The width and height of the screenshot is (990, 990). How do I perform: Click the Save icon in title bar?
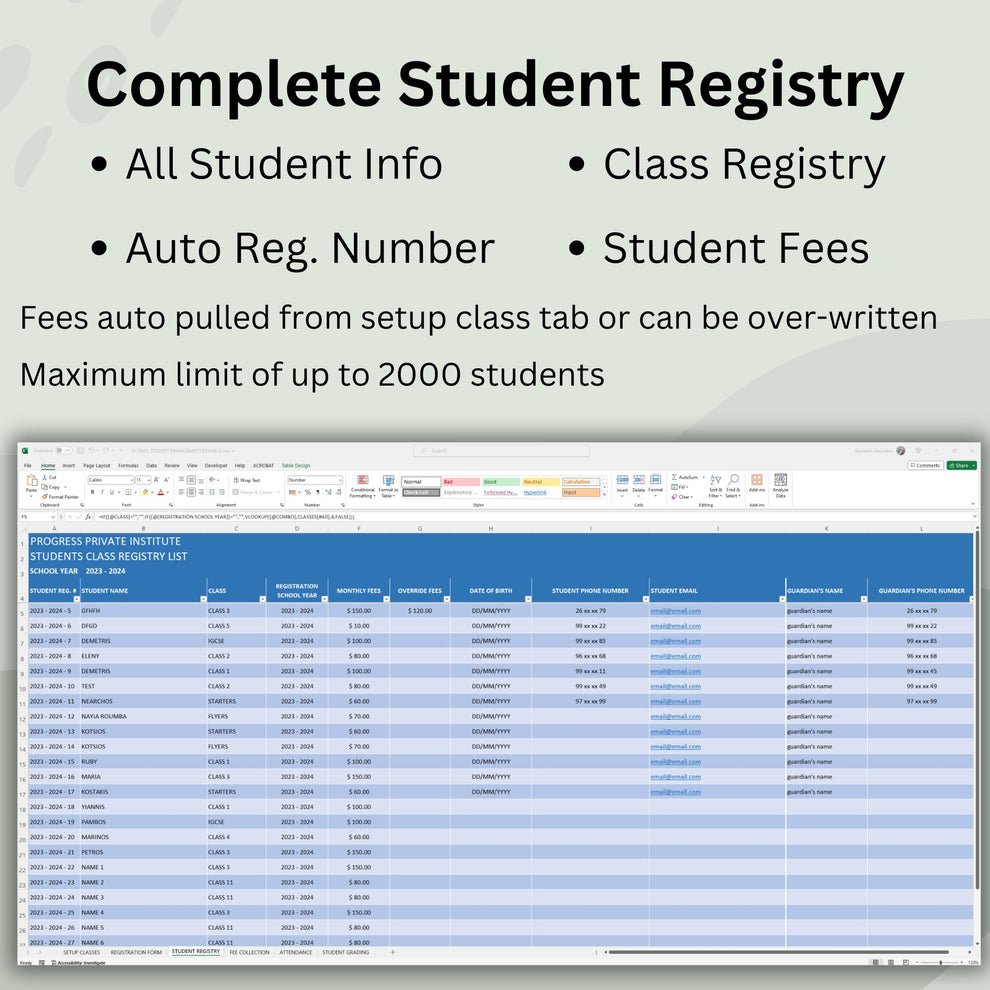pos(80,451)
